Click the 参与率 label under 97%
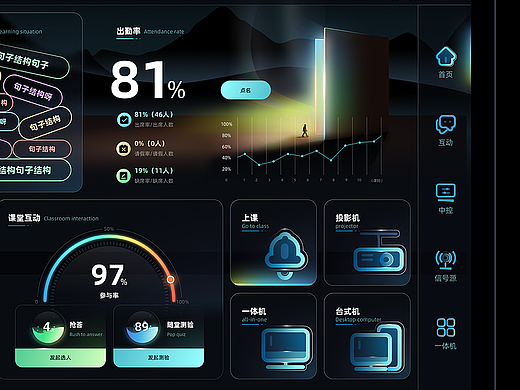The image size is (520, 390). point(109,296)
